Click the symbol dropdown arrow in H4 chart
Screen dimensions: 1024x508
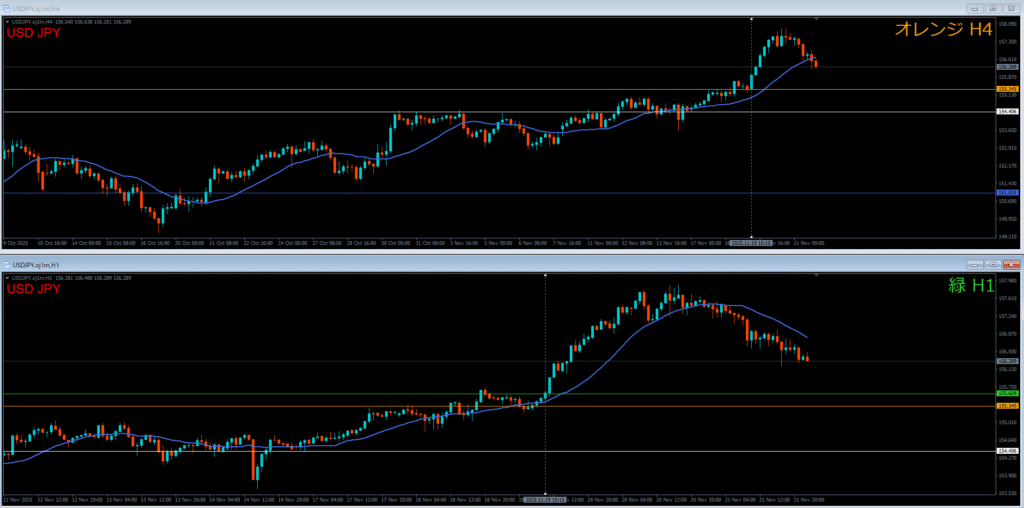click(7, 21)
